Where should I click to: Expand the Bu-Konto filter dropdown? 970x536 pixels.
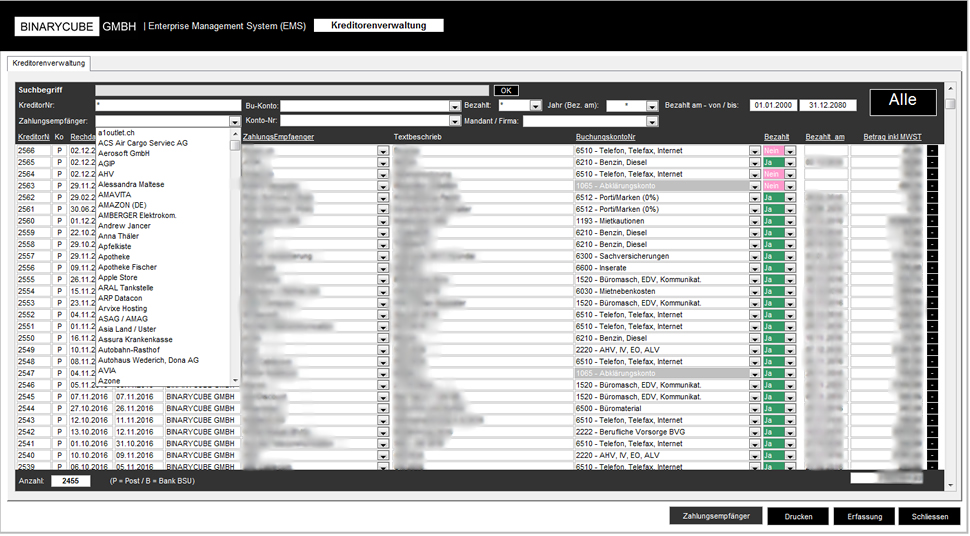point(454,106)
